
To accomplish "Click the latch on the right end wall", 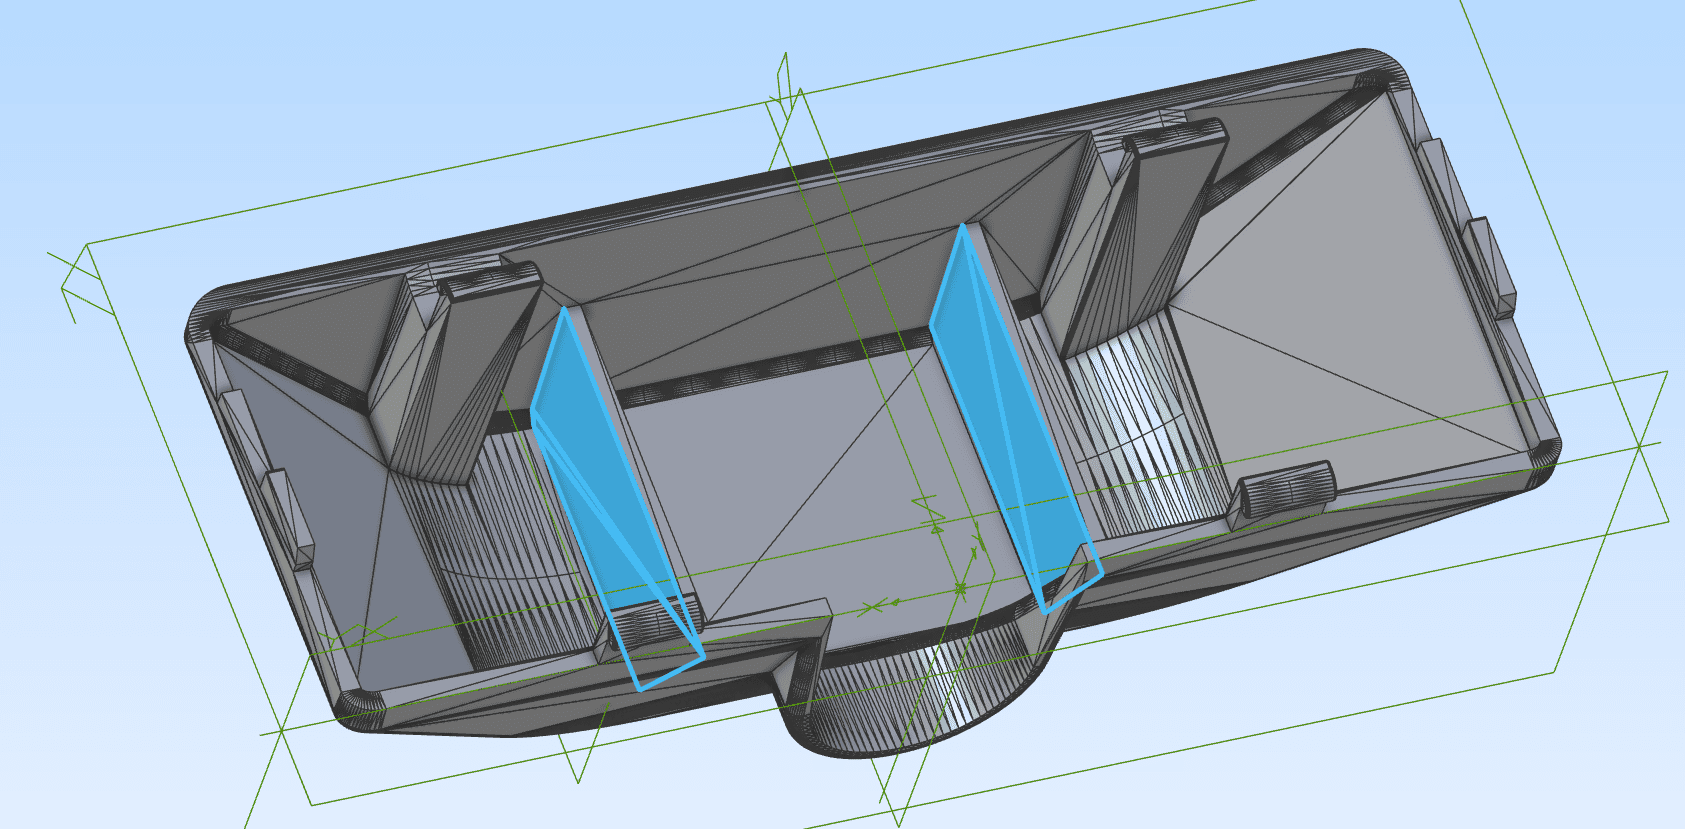I will coord(1490,262).
